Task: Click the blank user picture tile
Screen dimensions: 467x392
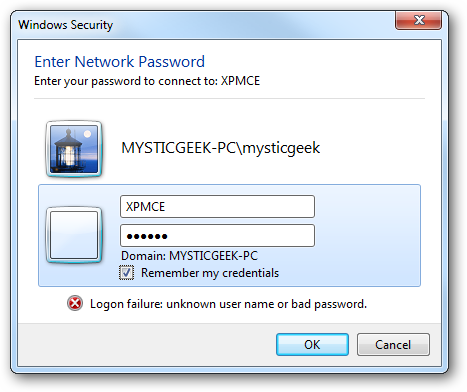Action: pyautogui.click(x=74, y=235)
